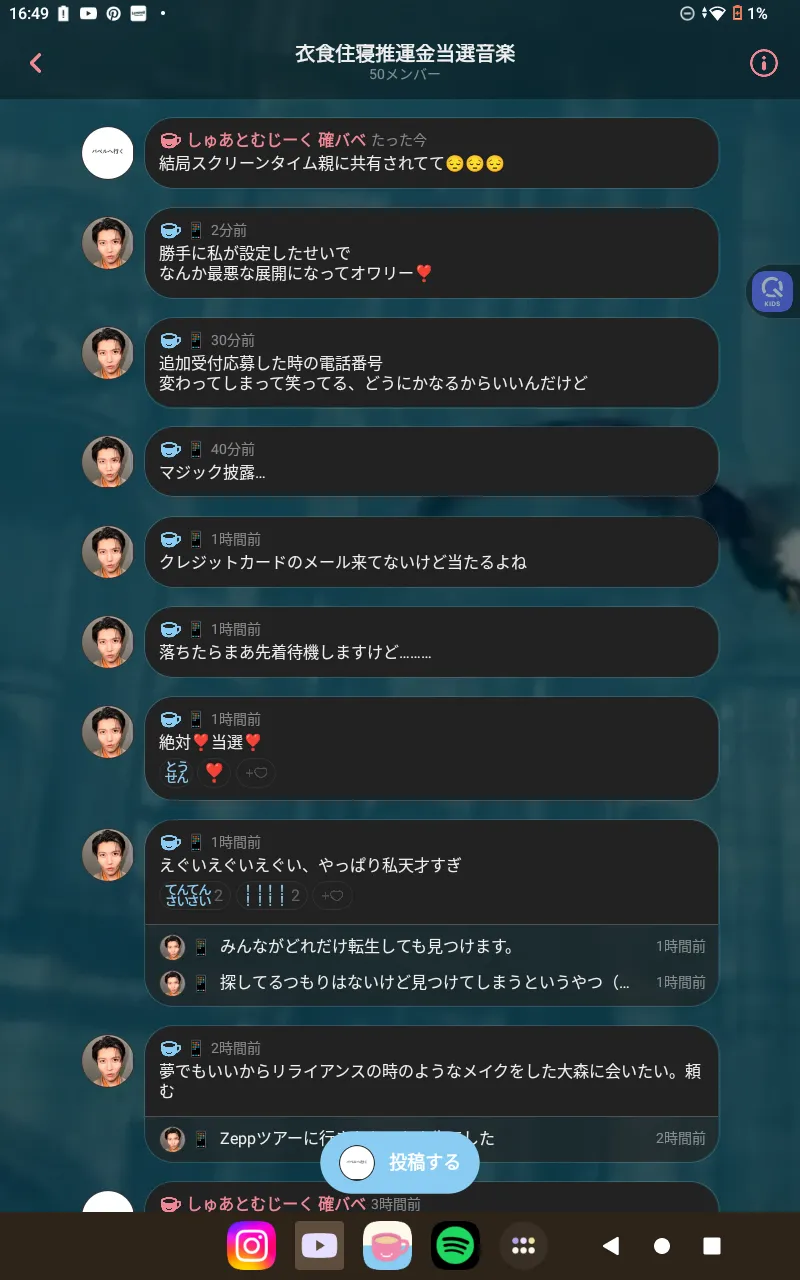Toggle the blue bars reaction with count 2
The height and width of the screenshot is (1280, 800).
pos(271,896)
